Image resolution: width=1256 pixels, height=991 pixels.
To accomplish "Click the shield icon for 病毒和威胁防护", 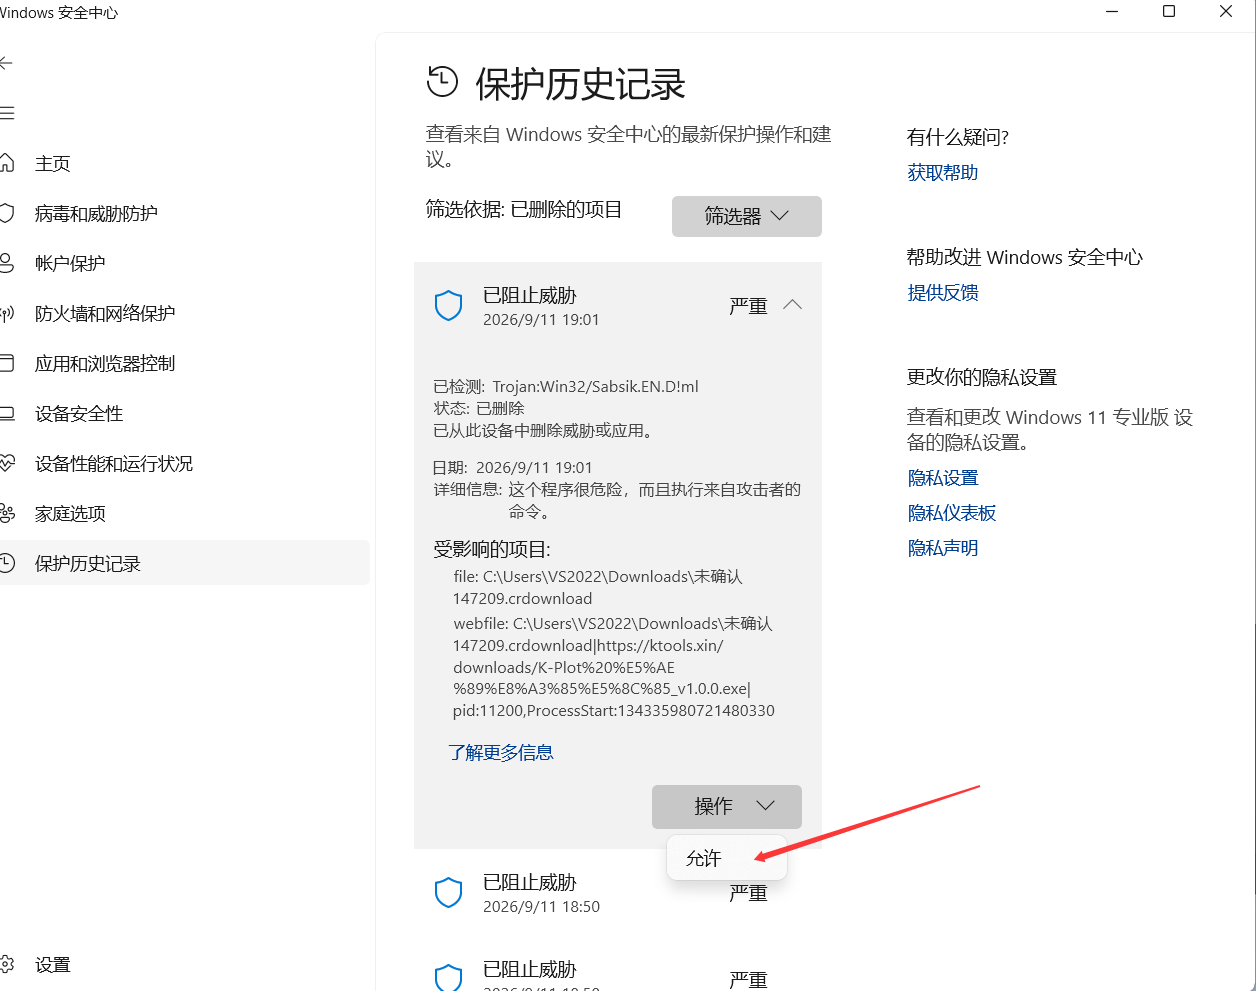I will coord(7,213).
